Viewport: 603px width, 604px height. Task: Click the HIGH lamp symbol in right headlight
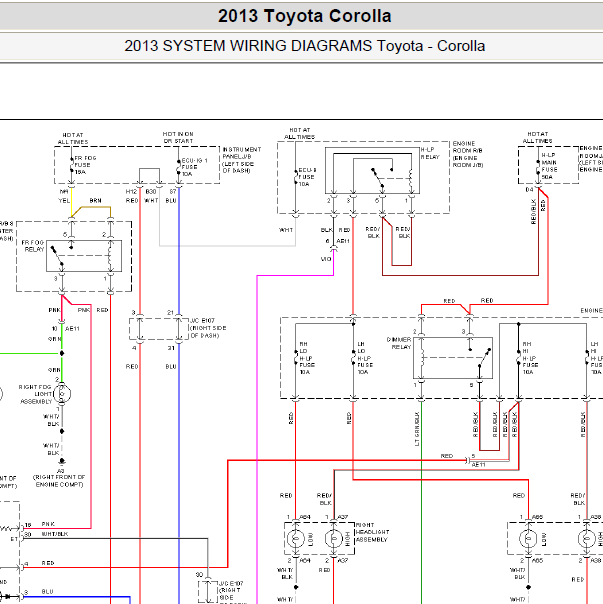tap(334, 538)
